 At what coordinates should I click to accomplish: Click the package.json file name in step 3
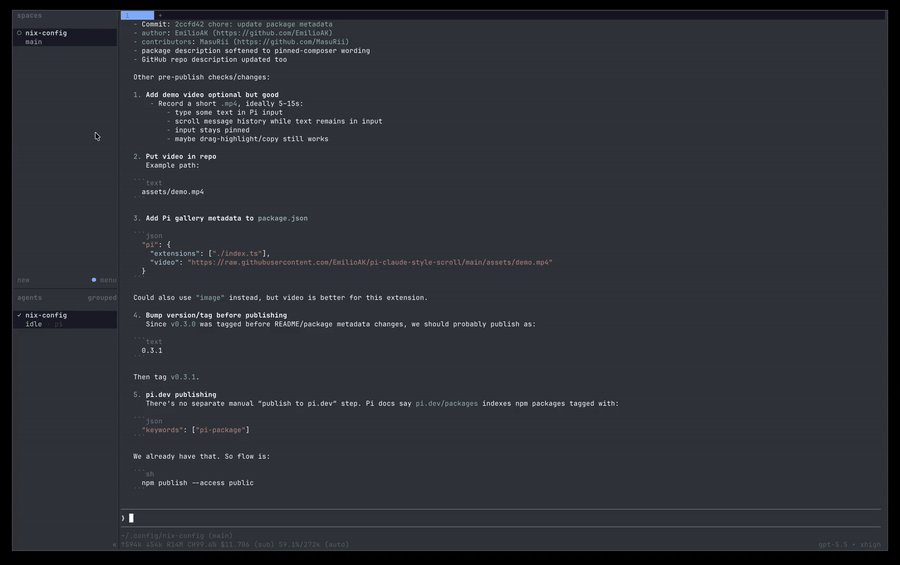282,218
